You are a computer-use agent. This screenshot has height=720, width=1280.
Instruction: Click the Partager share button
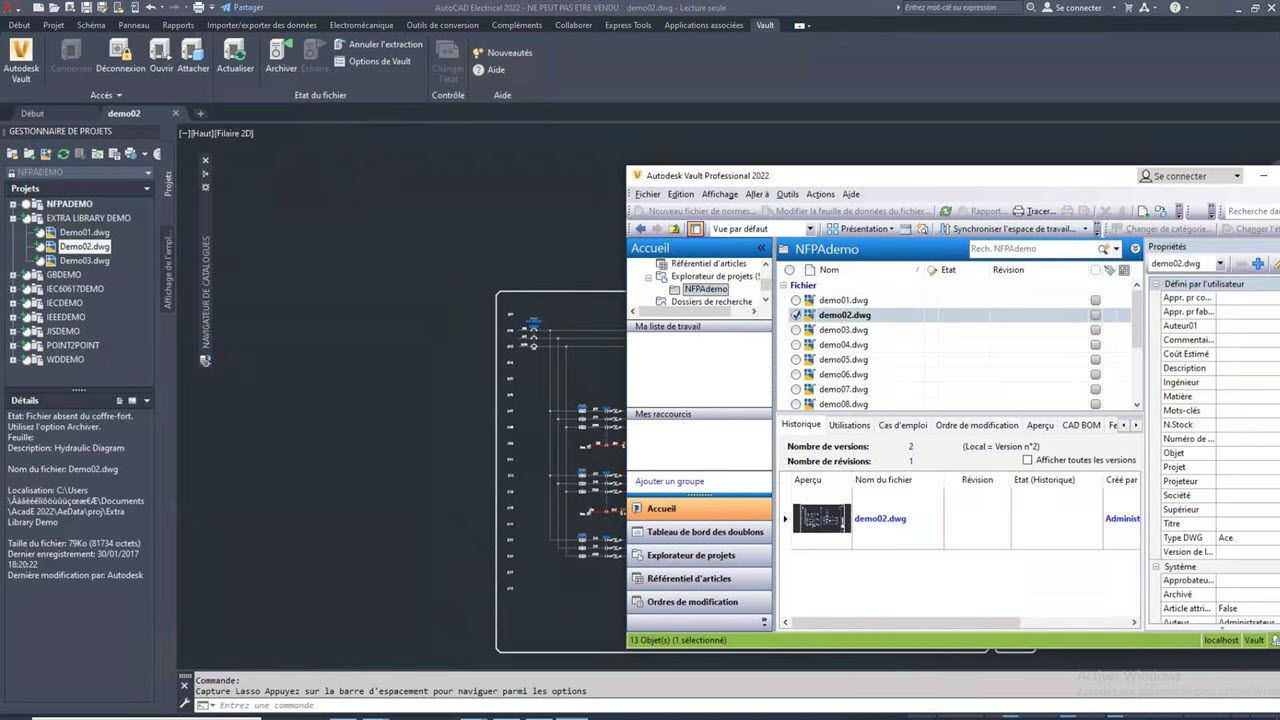tap(242, 8)
